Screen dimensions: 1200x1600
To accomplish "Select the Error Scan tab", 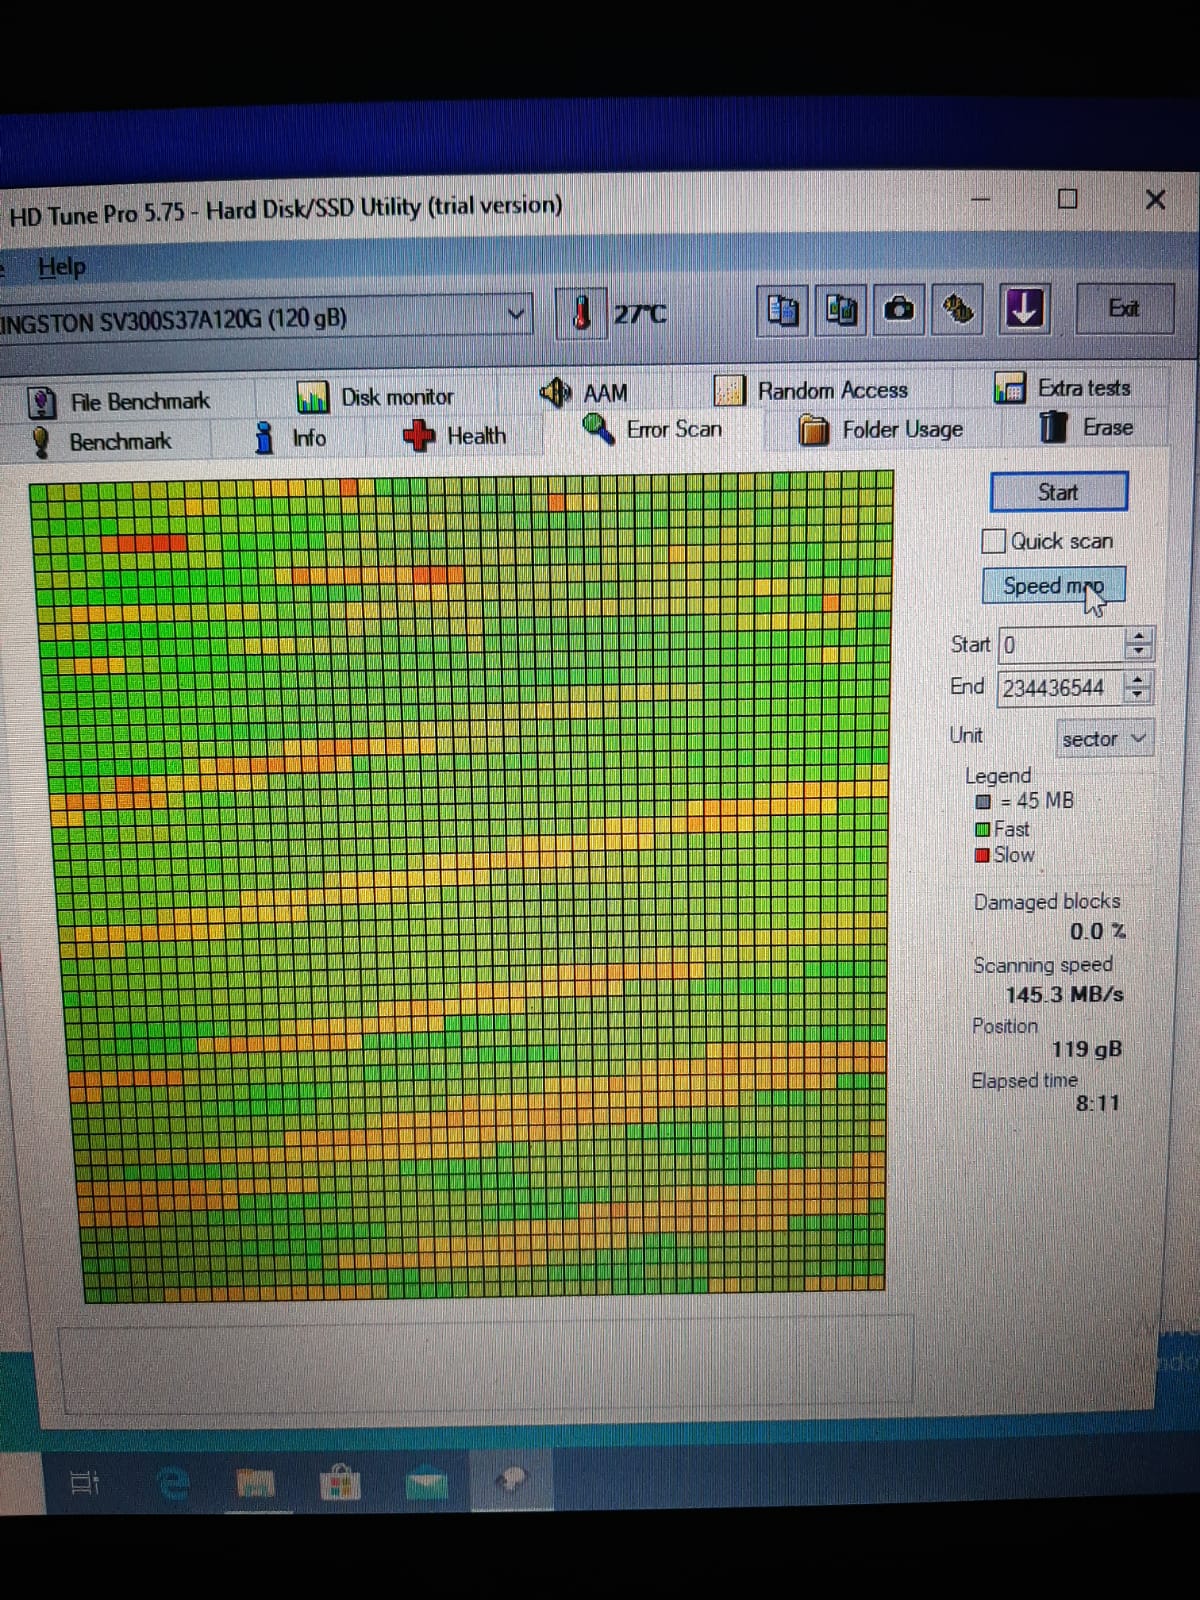I will pos(673,430).
